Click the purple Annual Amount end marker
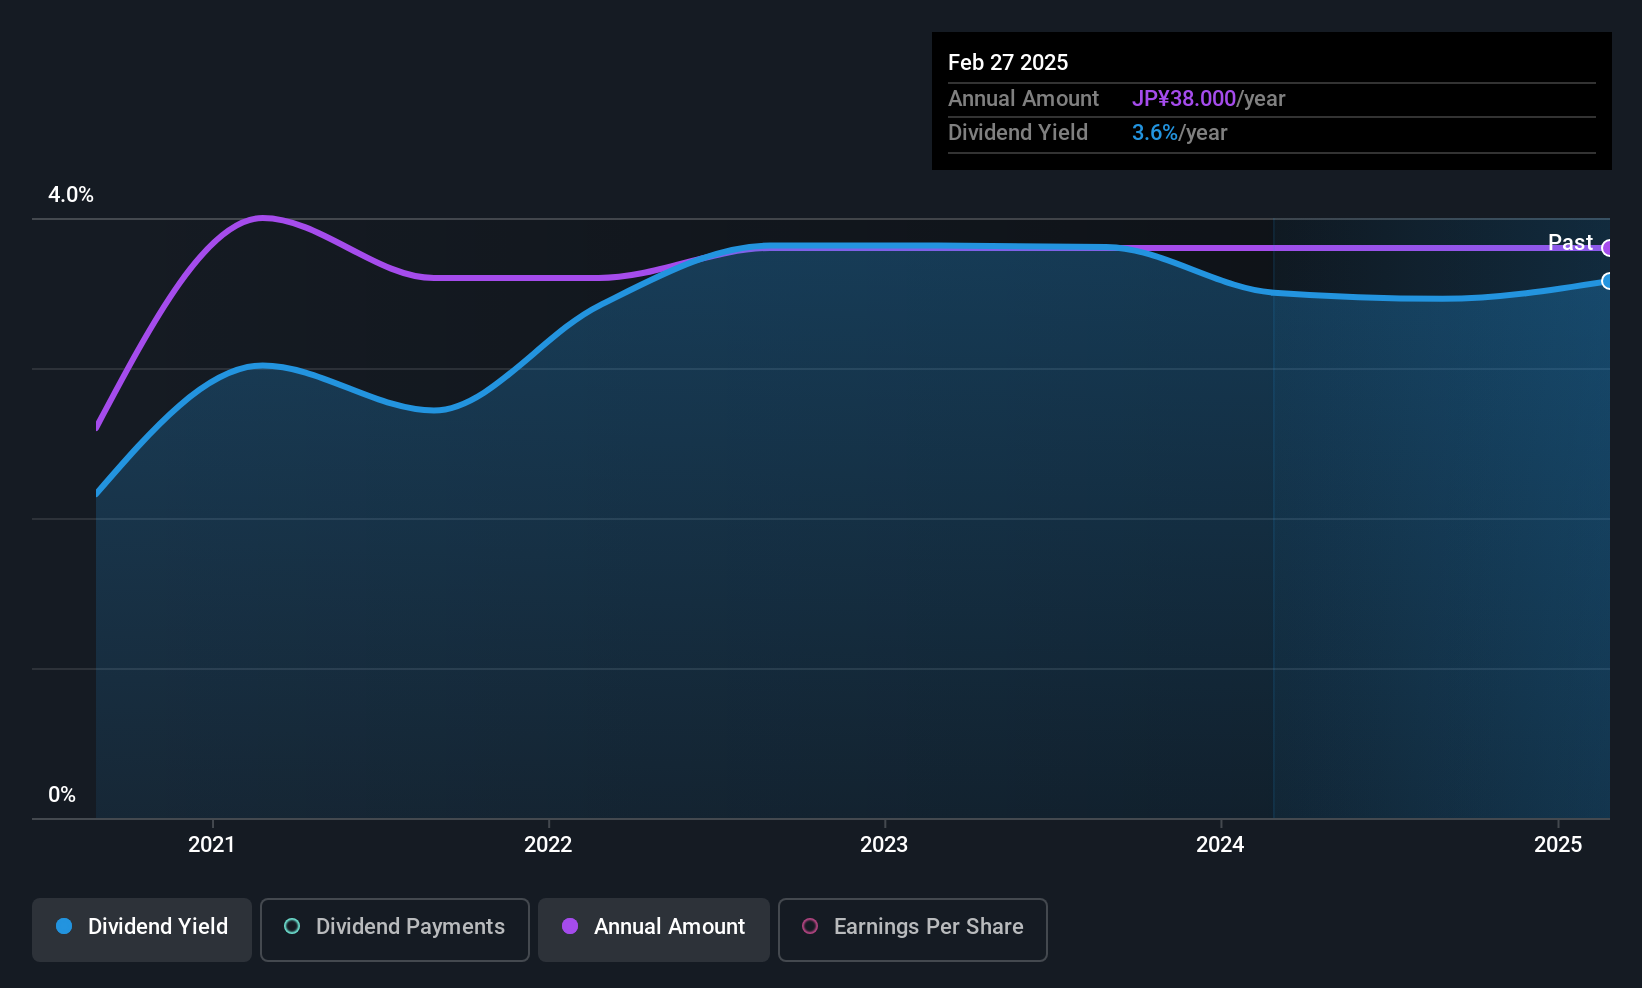1642x988 pixels. (x=1608, y=248)
